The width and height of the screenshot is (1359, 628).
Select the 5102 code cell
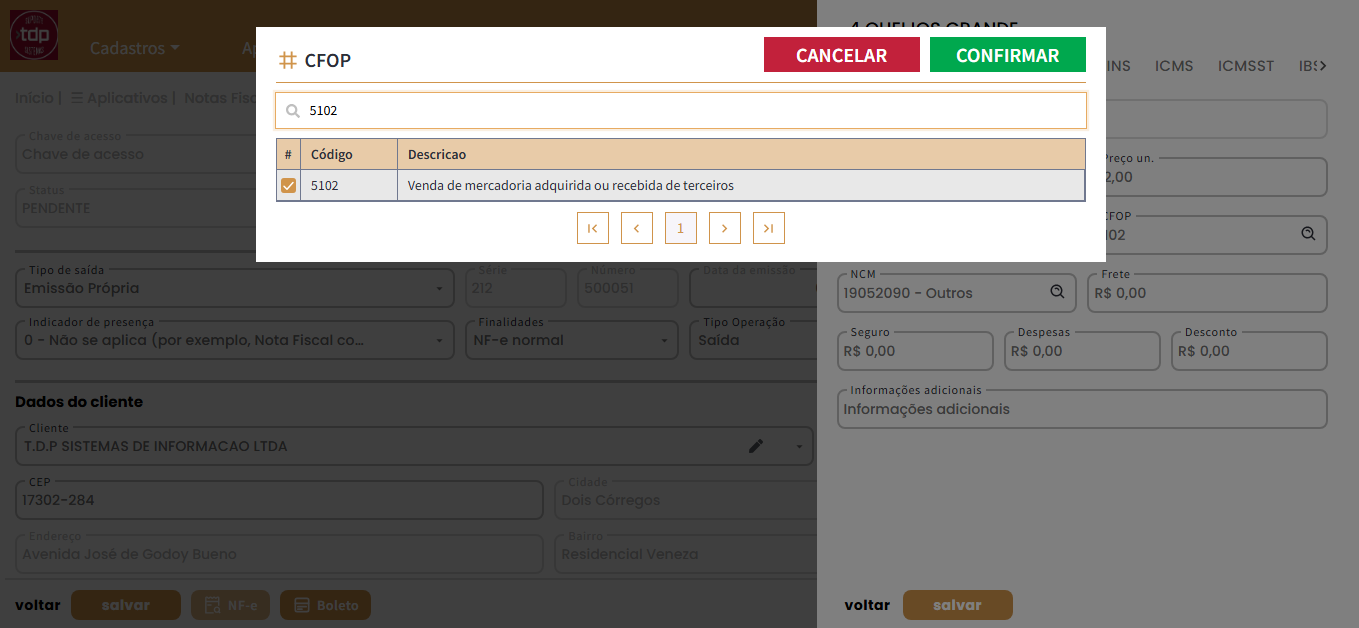(x=349, y=185)
